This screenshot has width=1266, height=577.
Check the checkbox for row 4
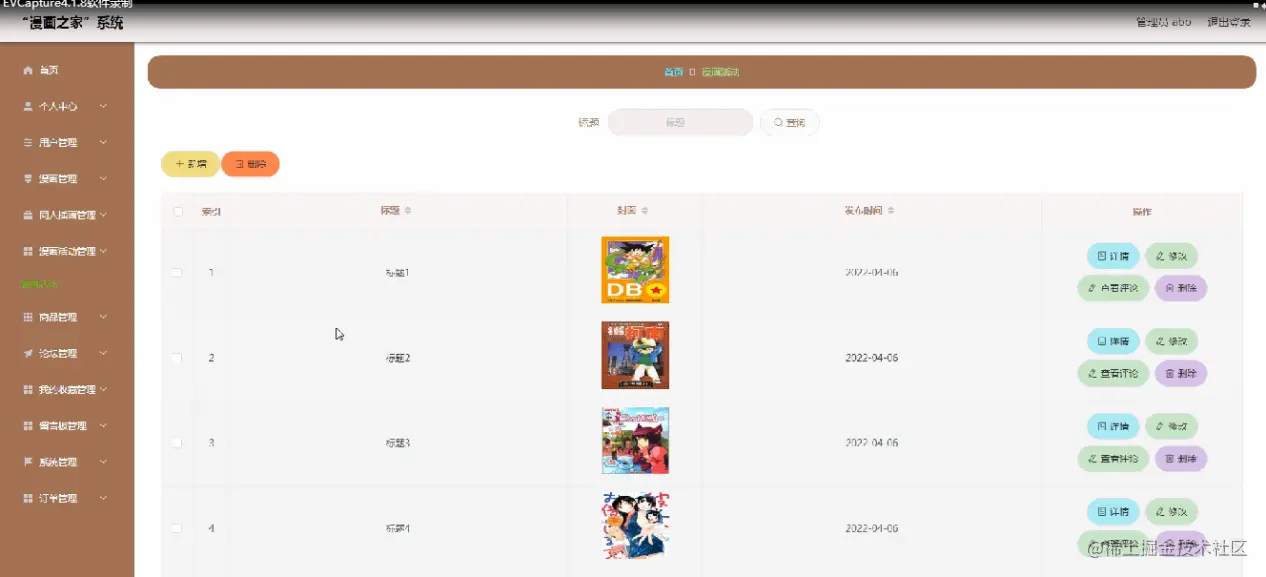click(x=177, y=528)
